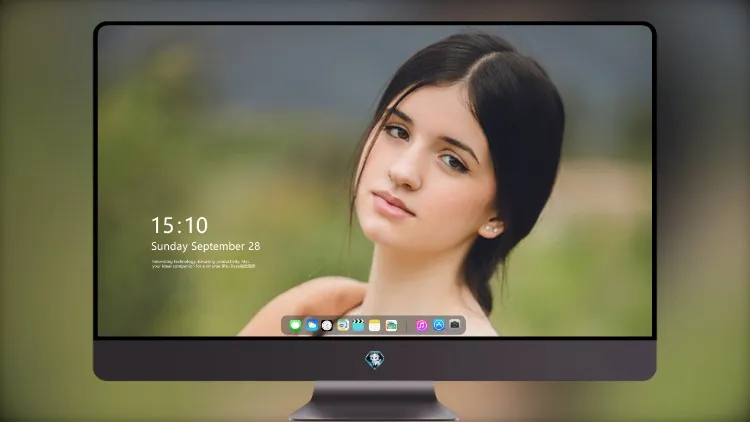Open the green Messages app in dock
This screenshot has height=422, width=750.
click(295, 325)
